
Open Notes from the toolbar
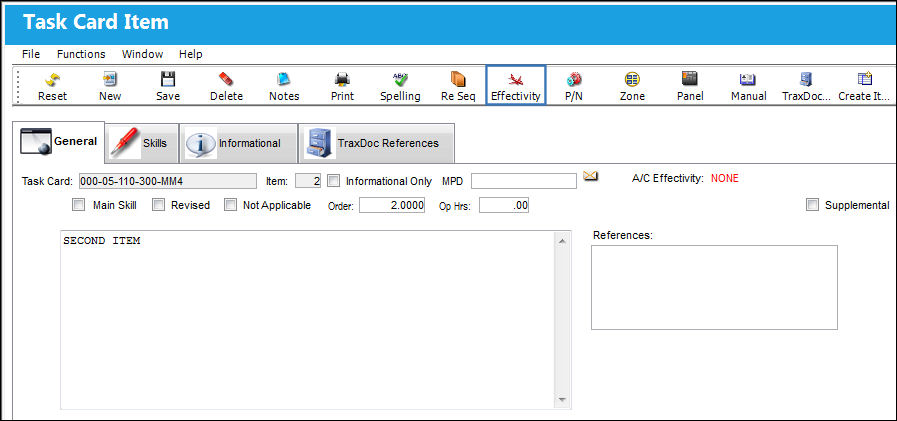tap(284, 86)
